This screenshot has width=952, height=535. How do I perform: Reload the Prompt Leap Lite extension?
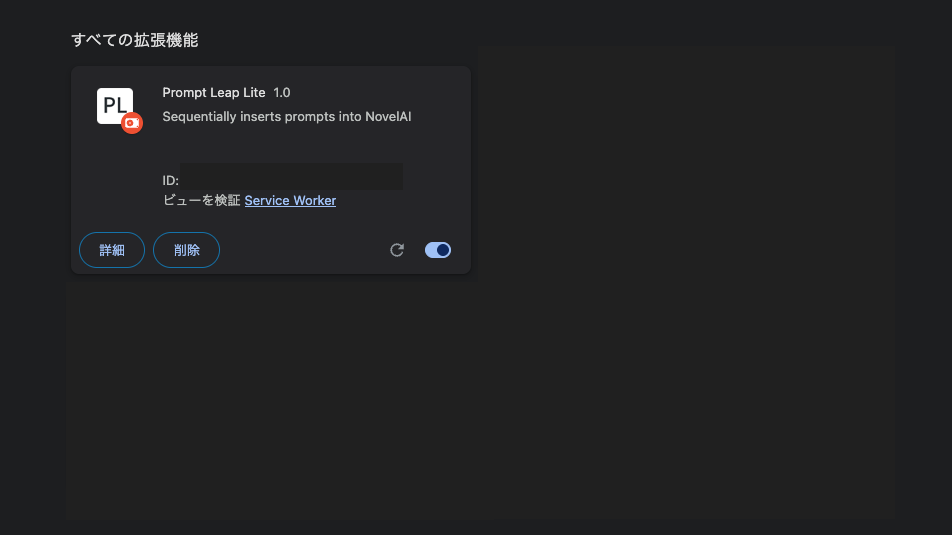[x=397, y=250]
